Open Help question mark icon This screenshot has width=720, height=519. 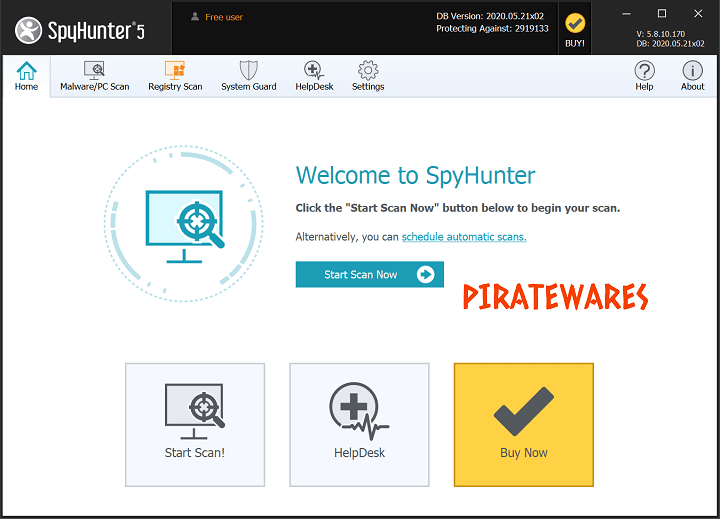(644, 76)
